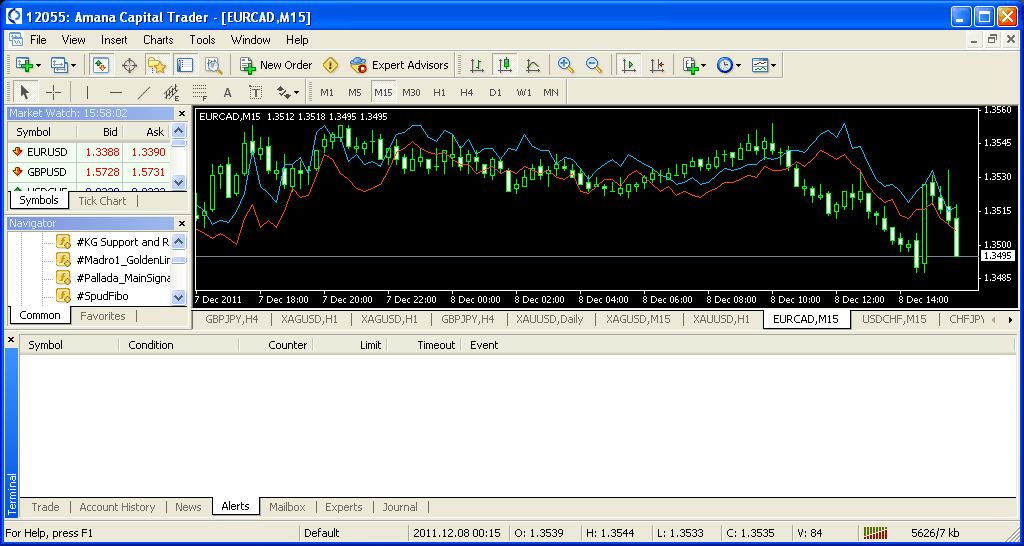Select the Fibonacci retracement tool

199,92
